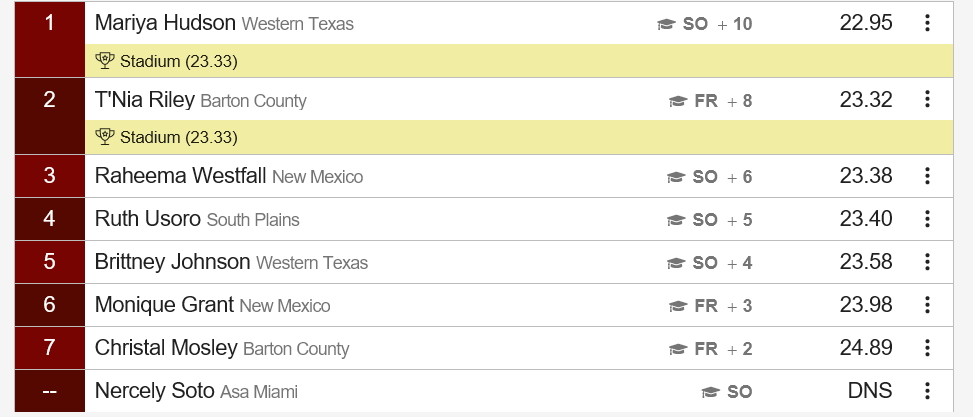The height and width of the screenshot is (417, 973).
Task: Open kebab menu on Brittney Johnson row
Action: [927, 262]
